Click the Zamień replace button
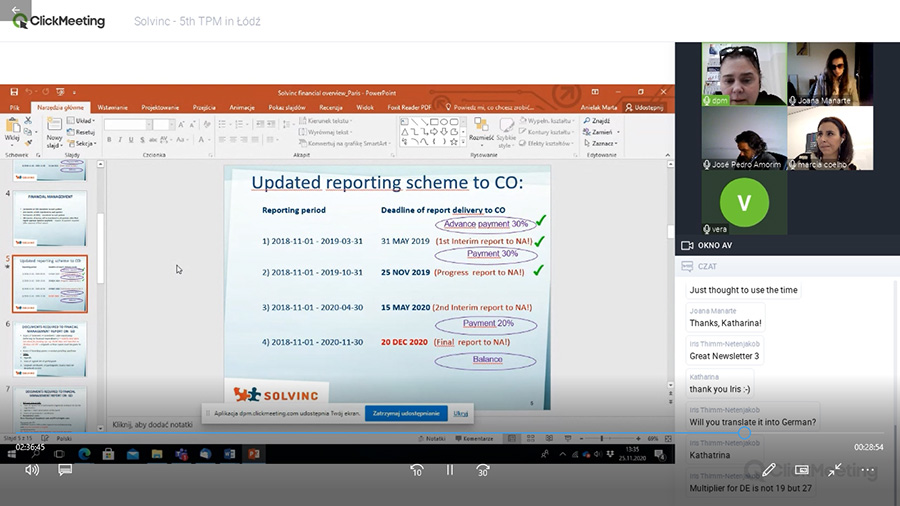 pos(601,132)
